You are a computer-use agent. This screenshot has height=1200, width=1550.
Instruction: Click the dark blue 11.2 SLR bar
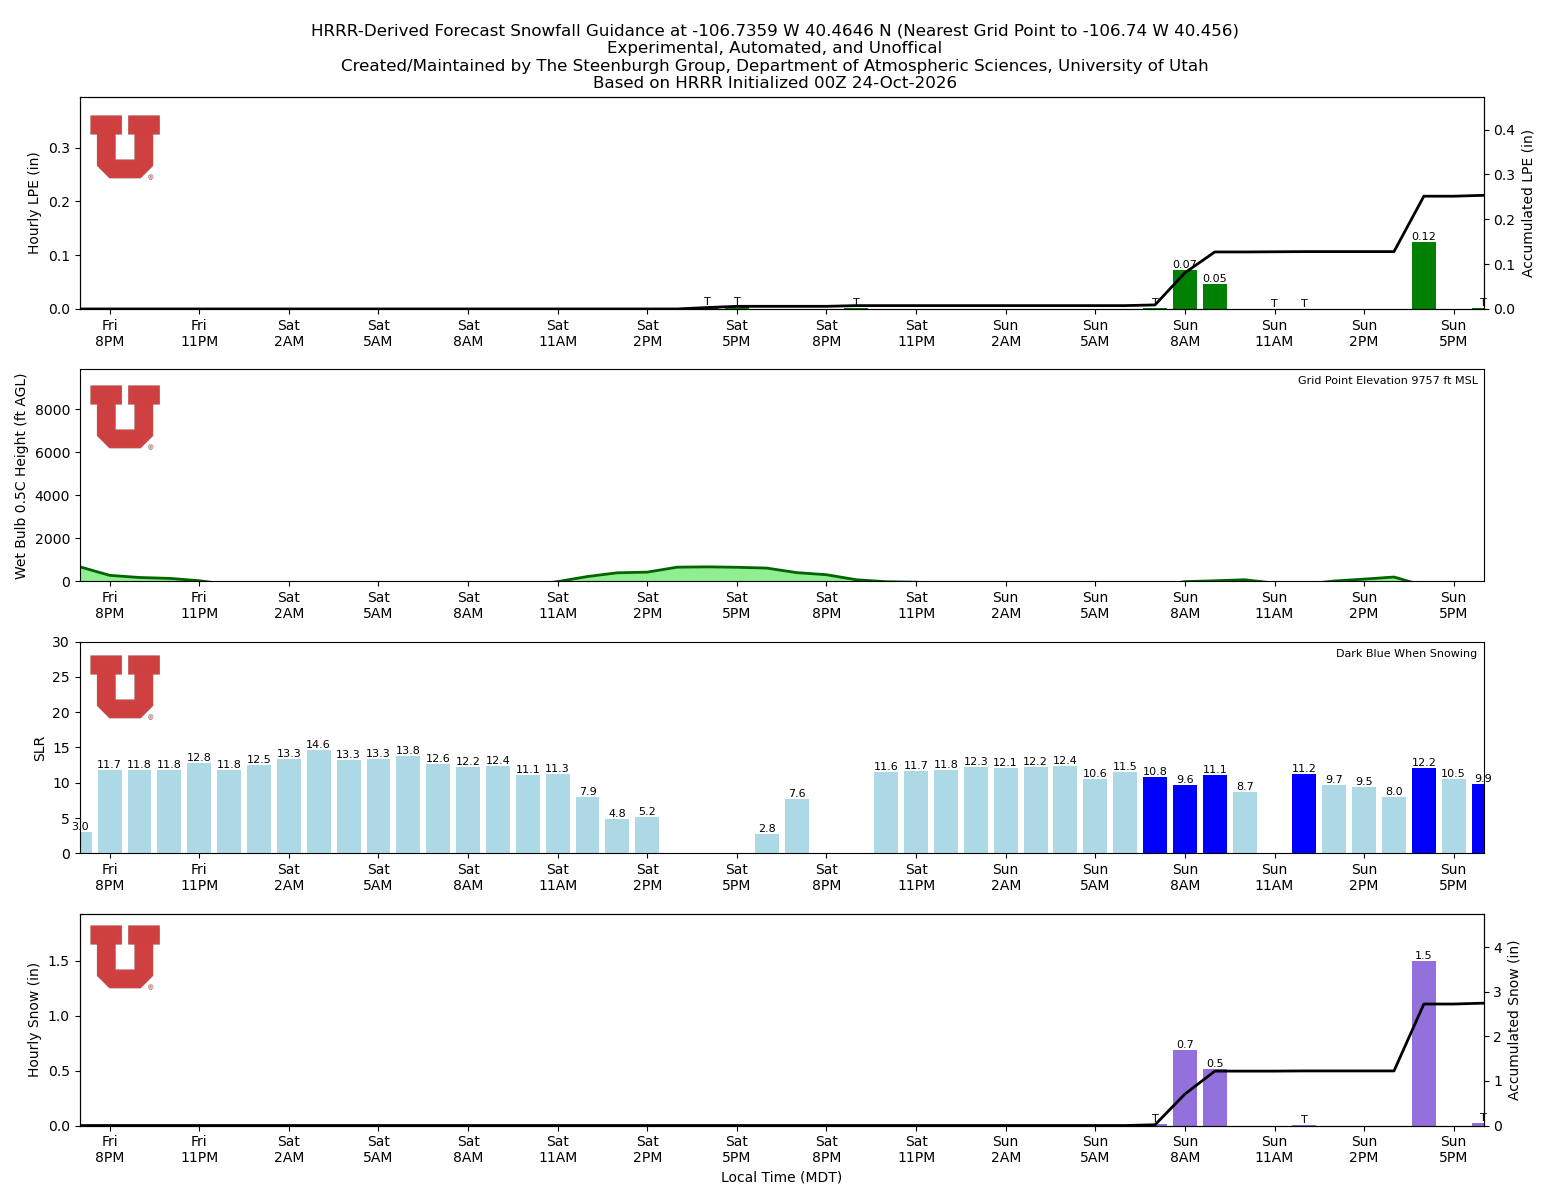pyautogui.click(x=1304, y=814)
